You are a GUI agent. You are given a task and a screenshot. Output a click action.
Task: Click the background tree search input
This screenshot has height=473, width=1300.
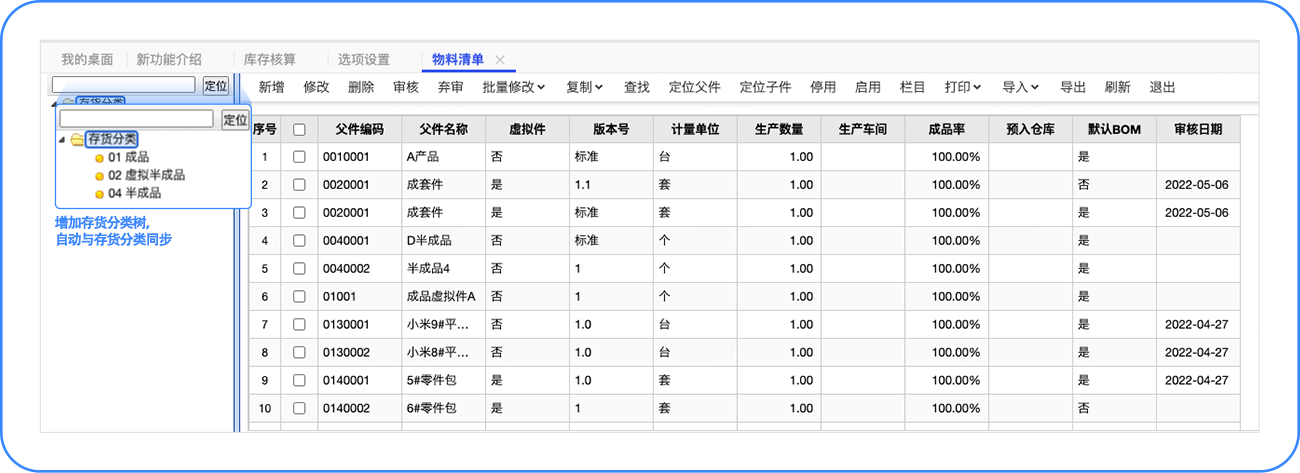coord(123,85)
